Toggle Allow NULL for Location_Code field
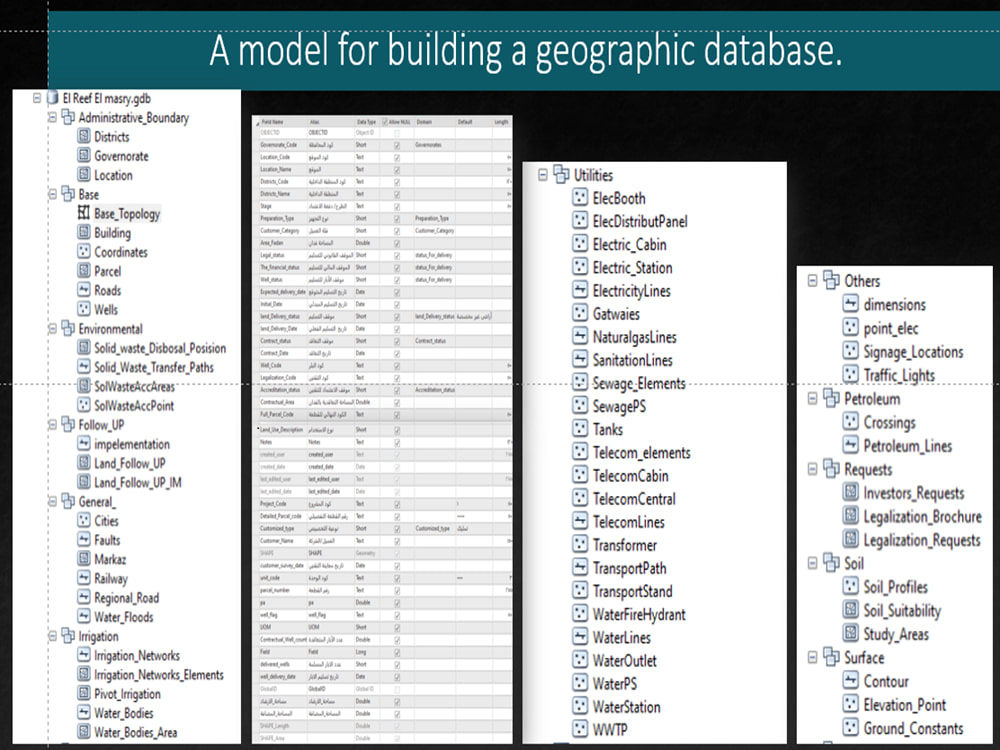 click(397, 158)
